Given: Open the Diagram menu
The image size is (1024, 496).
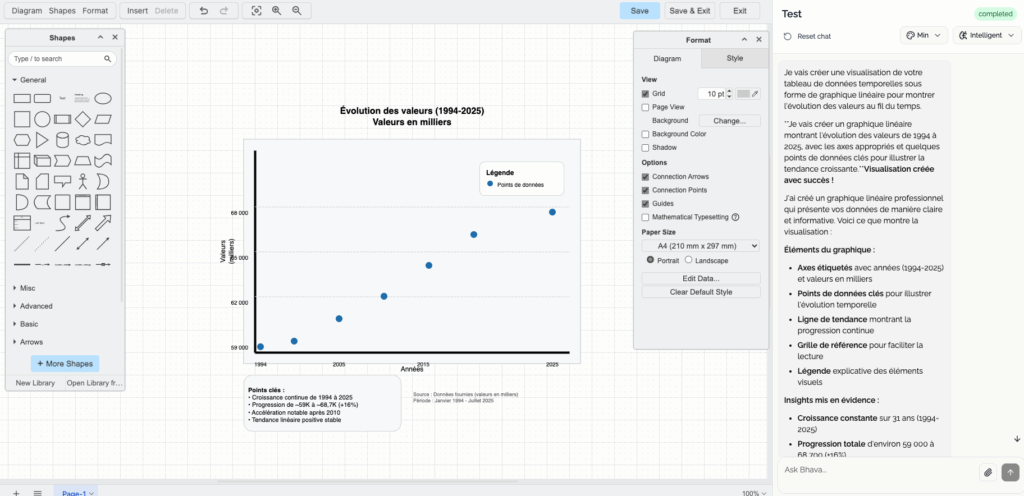Looking at the screenshot, I should click(26, 11).
